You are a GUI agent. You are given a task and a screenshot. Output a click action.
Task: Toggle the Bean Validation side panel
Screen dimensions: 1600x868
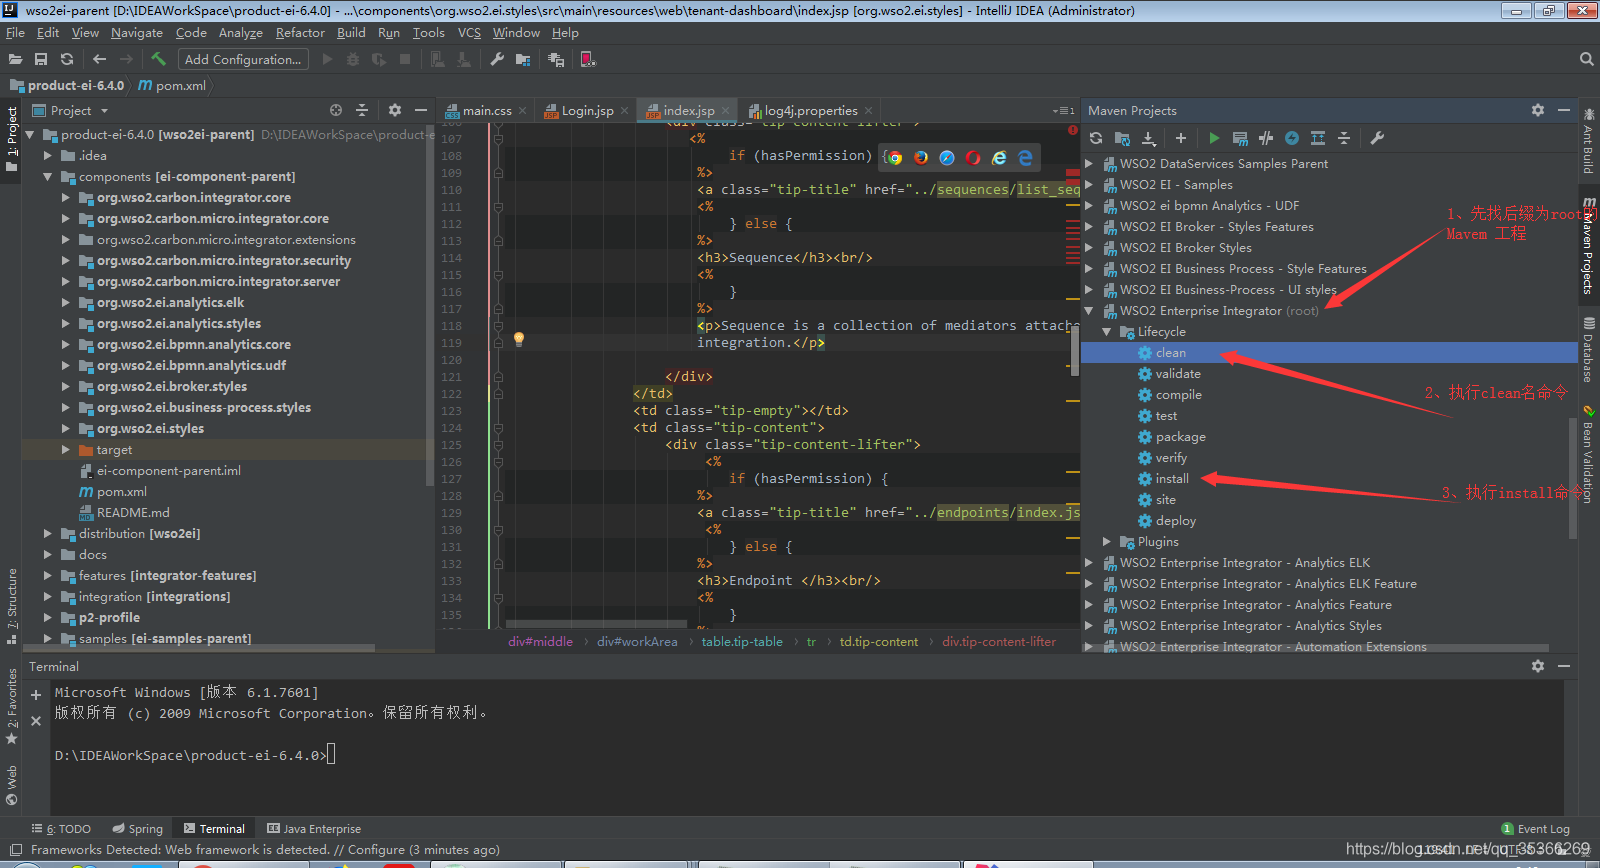click(1588, 453)
